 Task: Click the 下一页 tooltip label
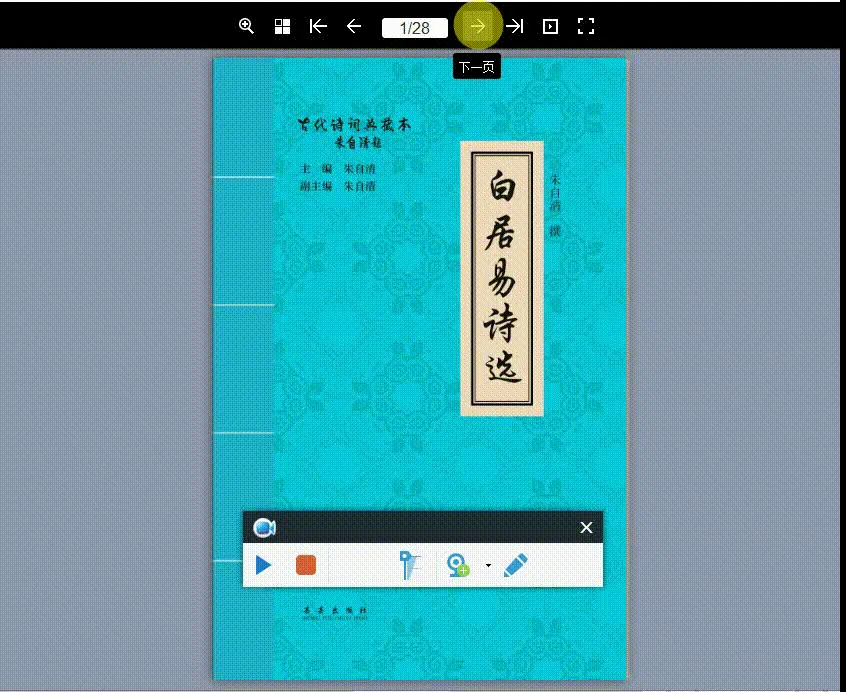[476, 67]
